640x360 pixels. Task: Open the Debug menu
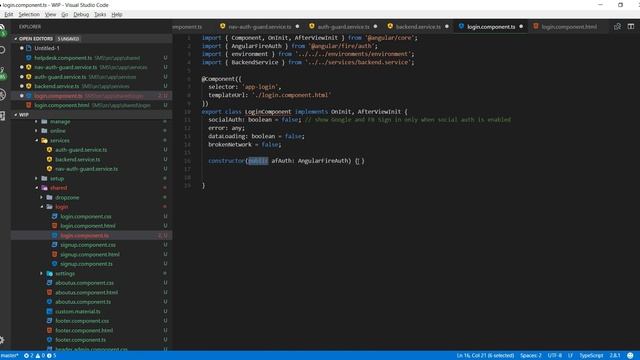tap(81, 14)
